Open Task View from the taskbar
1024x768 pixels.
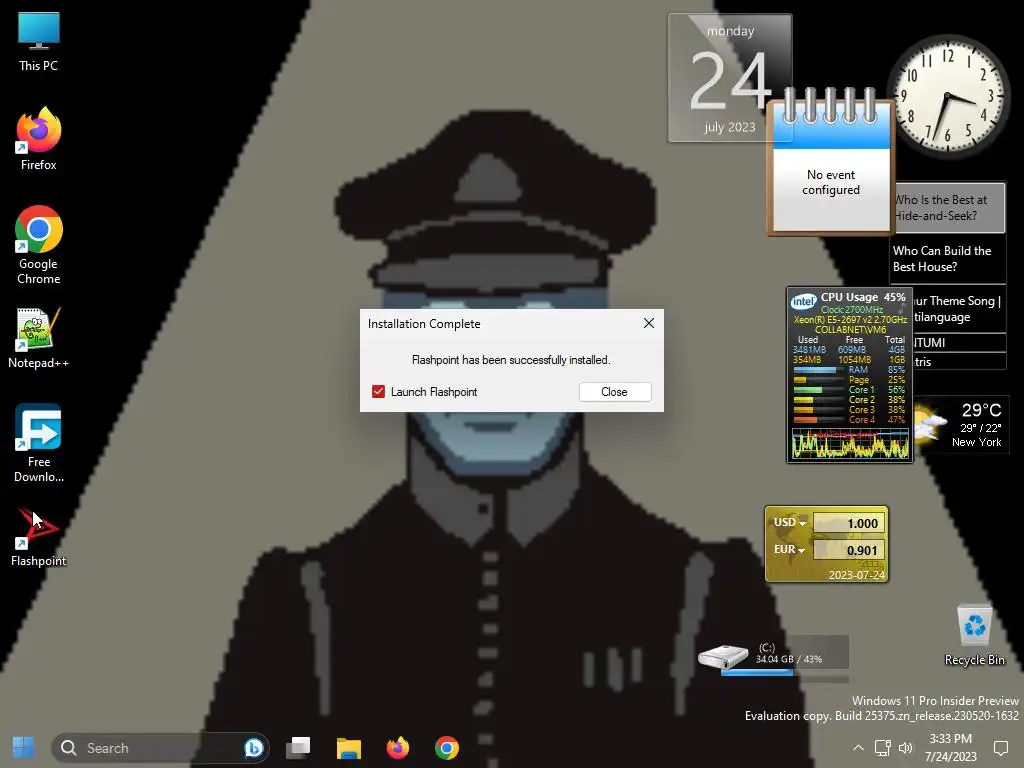(x=298, y=747)
